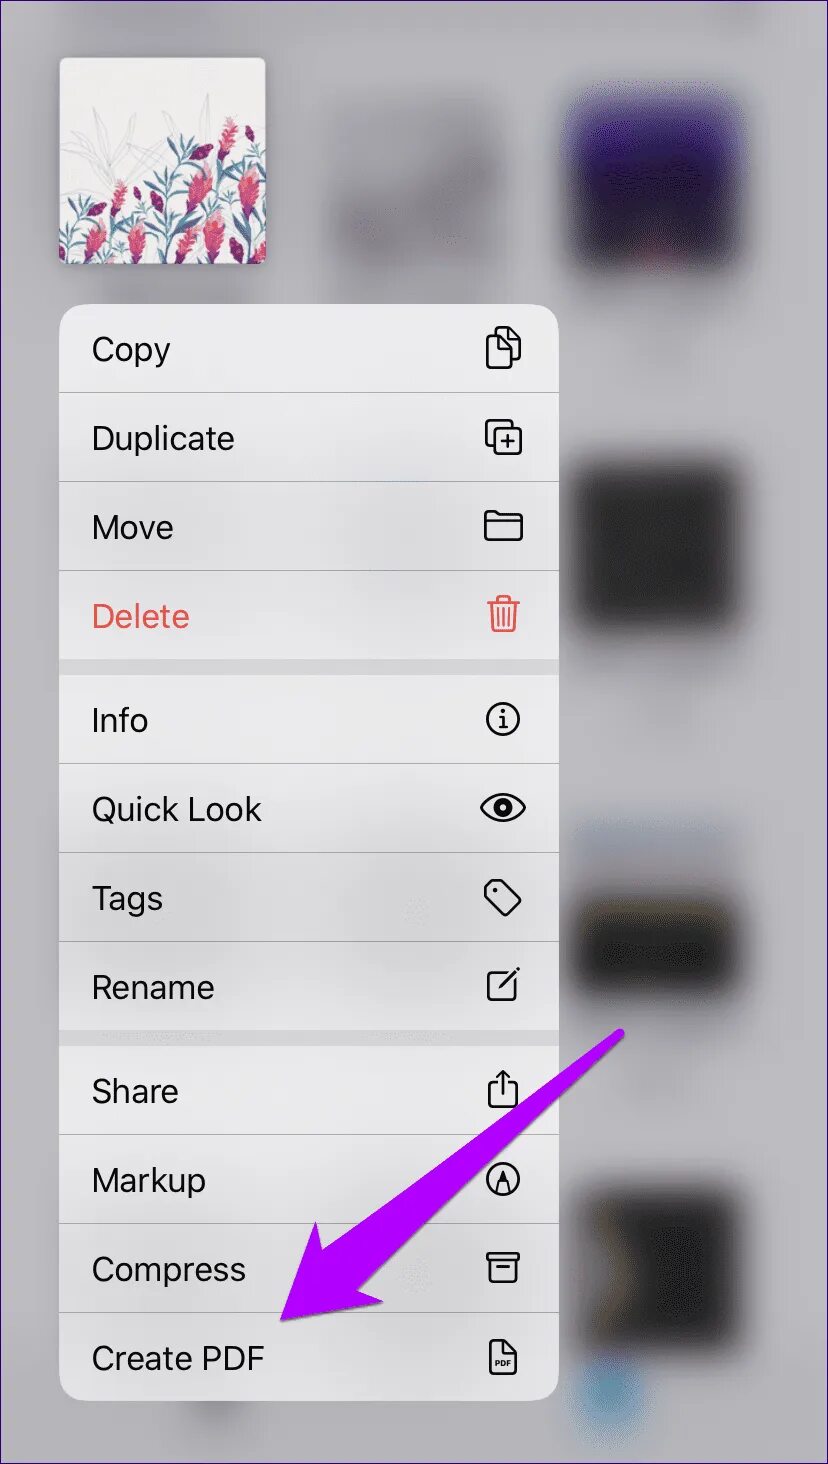This screenshot has height=1464, width=828.
Task: Click the Markup pen-tip icon
Action: point(503,1180)
